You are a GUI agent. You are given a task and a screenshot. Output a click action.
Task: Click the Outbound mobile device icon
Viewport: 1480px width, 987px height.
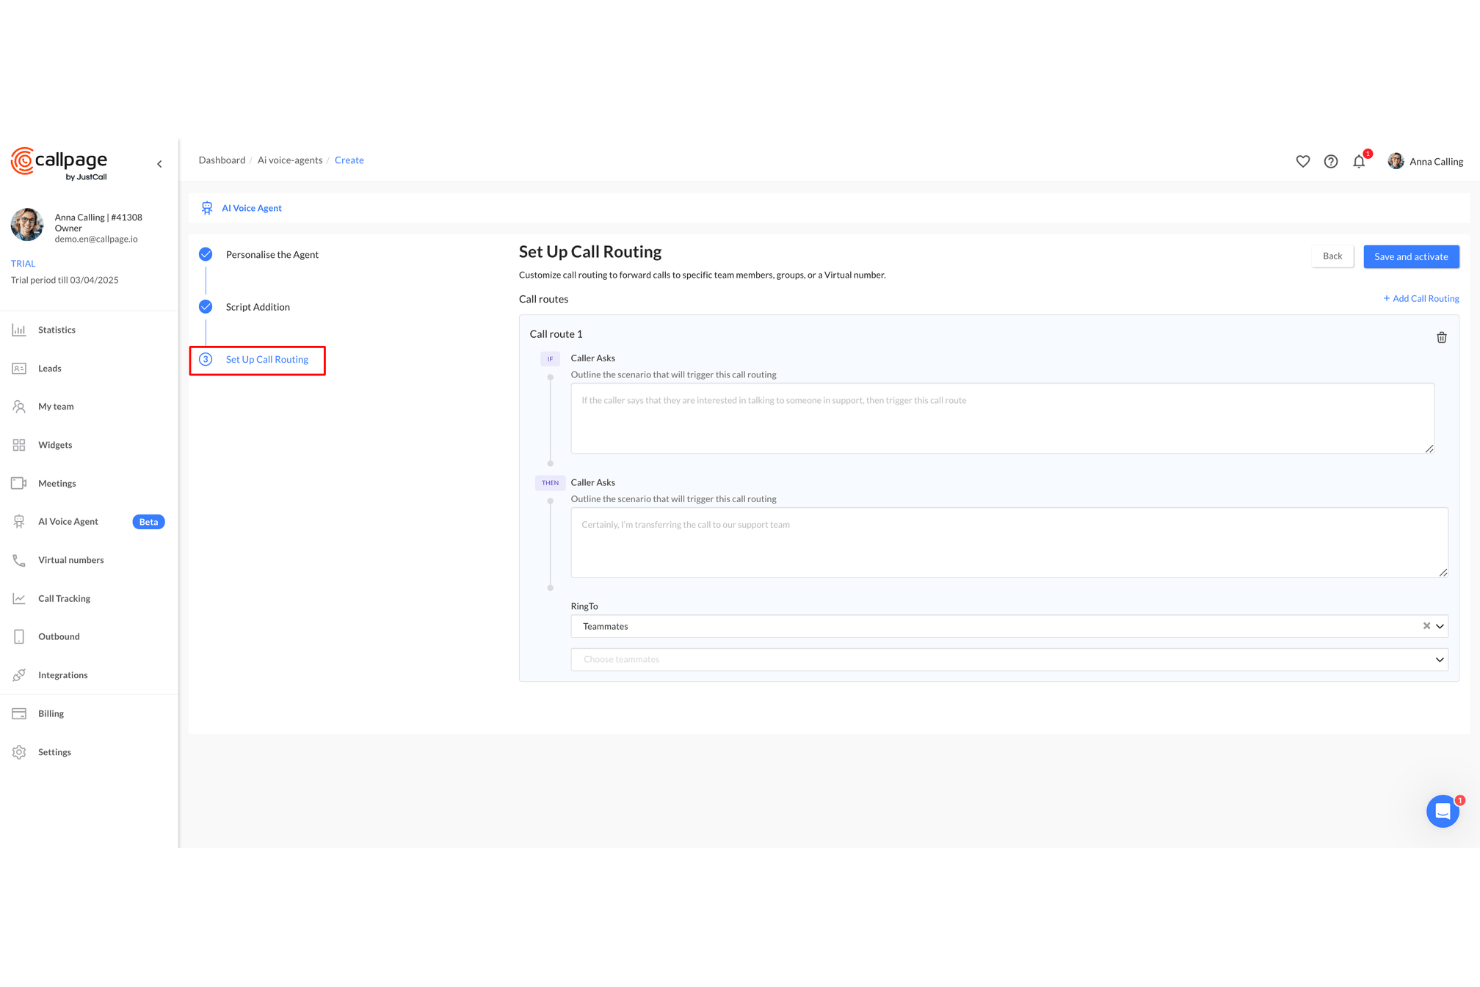click(x=19, y=637)
